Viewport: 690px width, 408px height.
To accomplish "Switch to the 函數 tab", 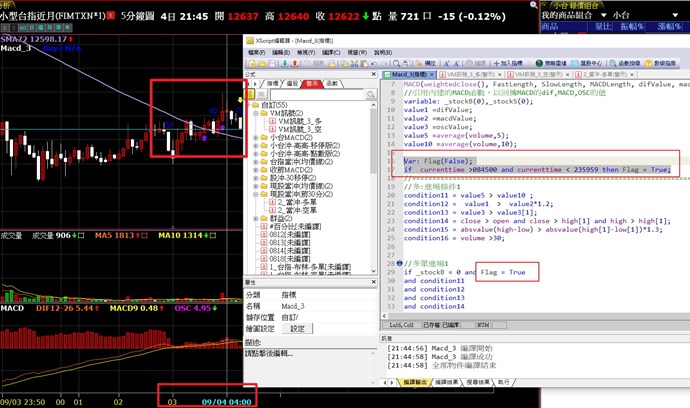I will tap(332, 83).
